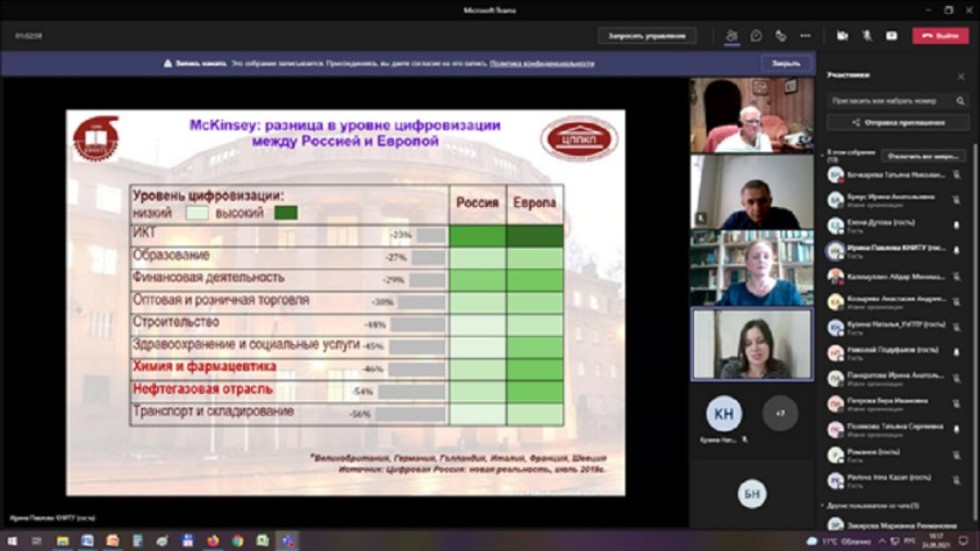Viewport: 980px width, 551px height.
Task: Click Запросить управление button
Action: 647,36
